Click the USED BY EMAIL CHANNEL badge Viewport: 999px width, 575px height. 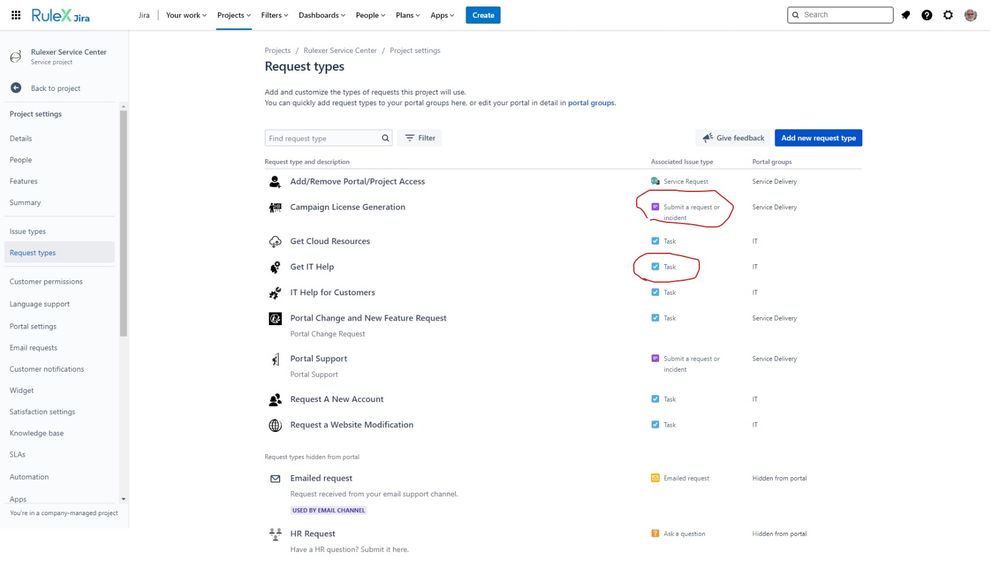tap(329, 511)
